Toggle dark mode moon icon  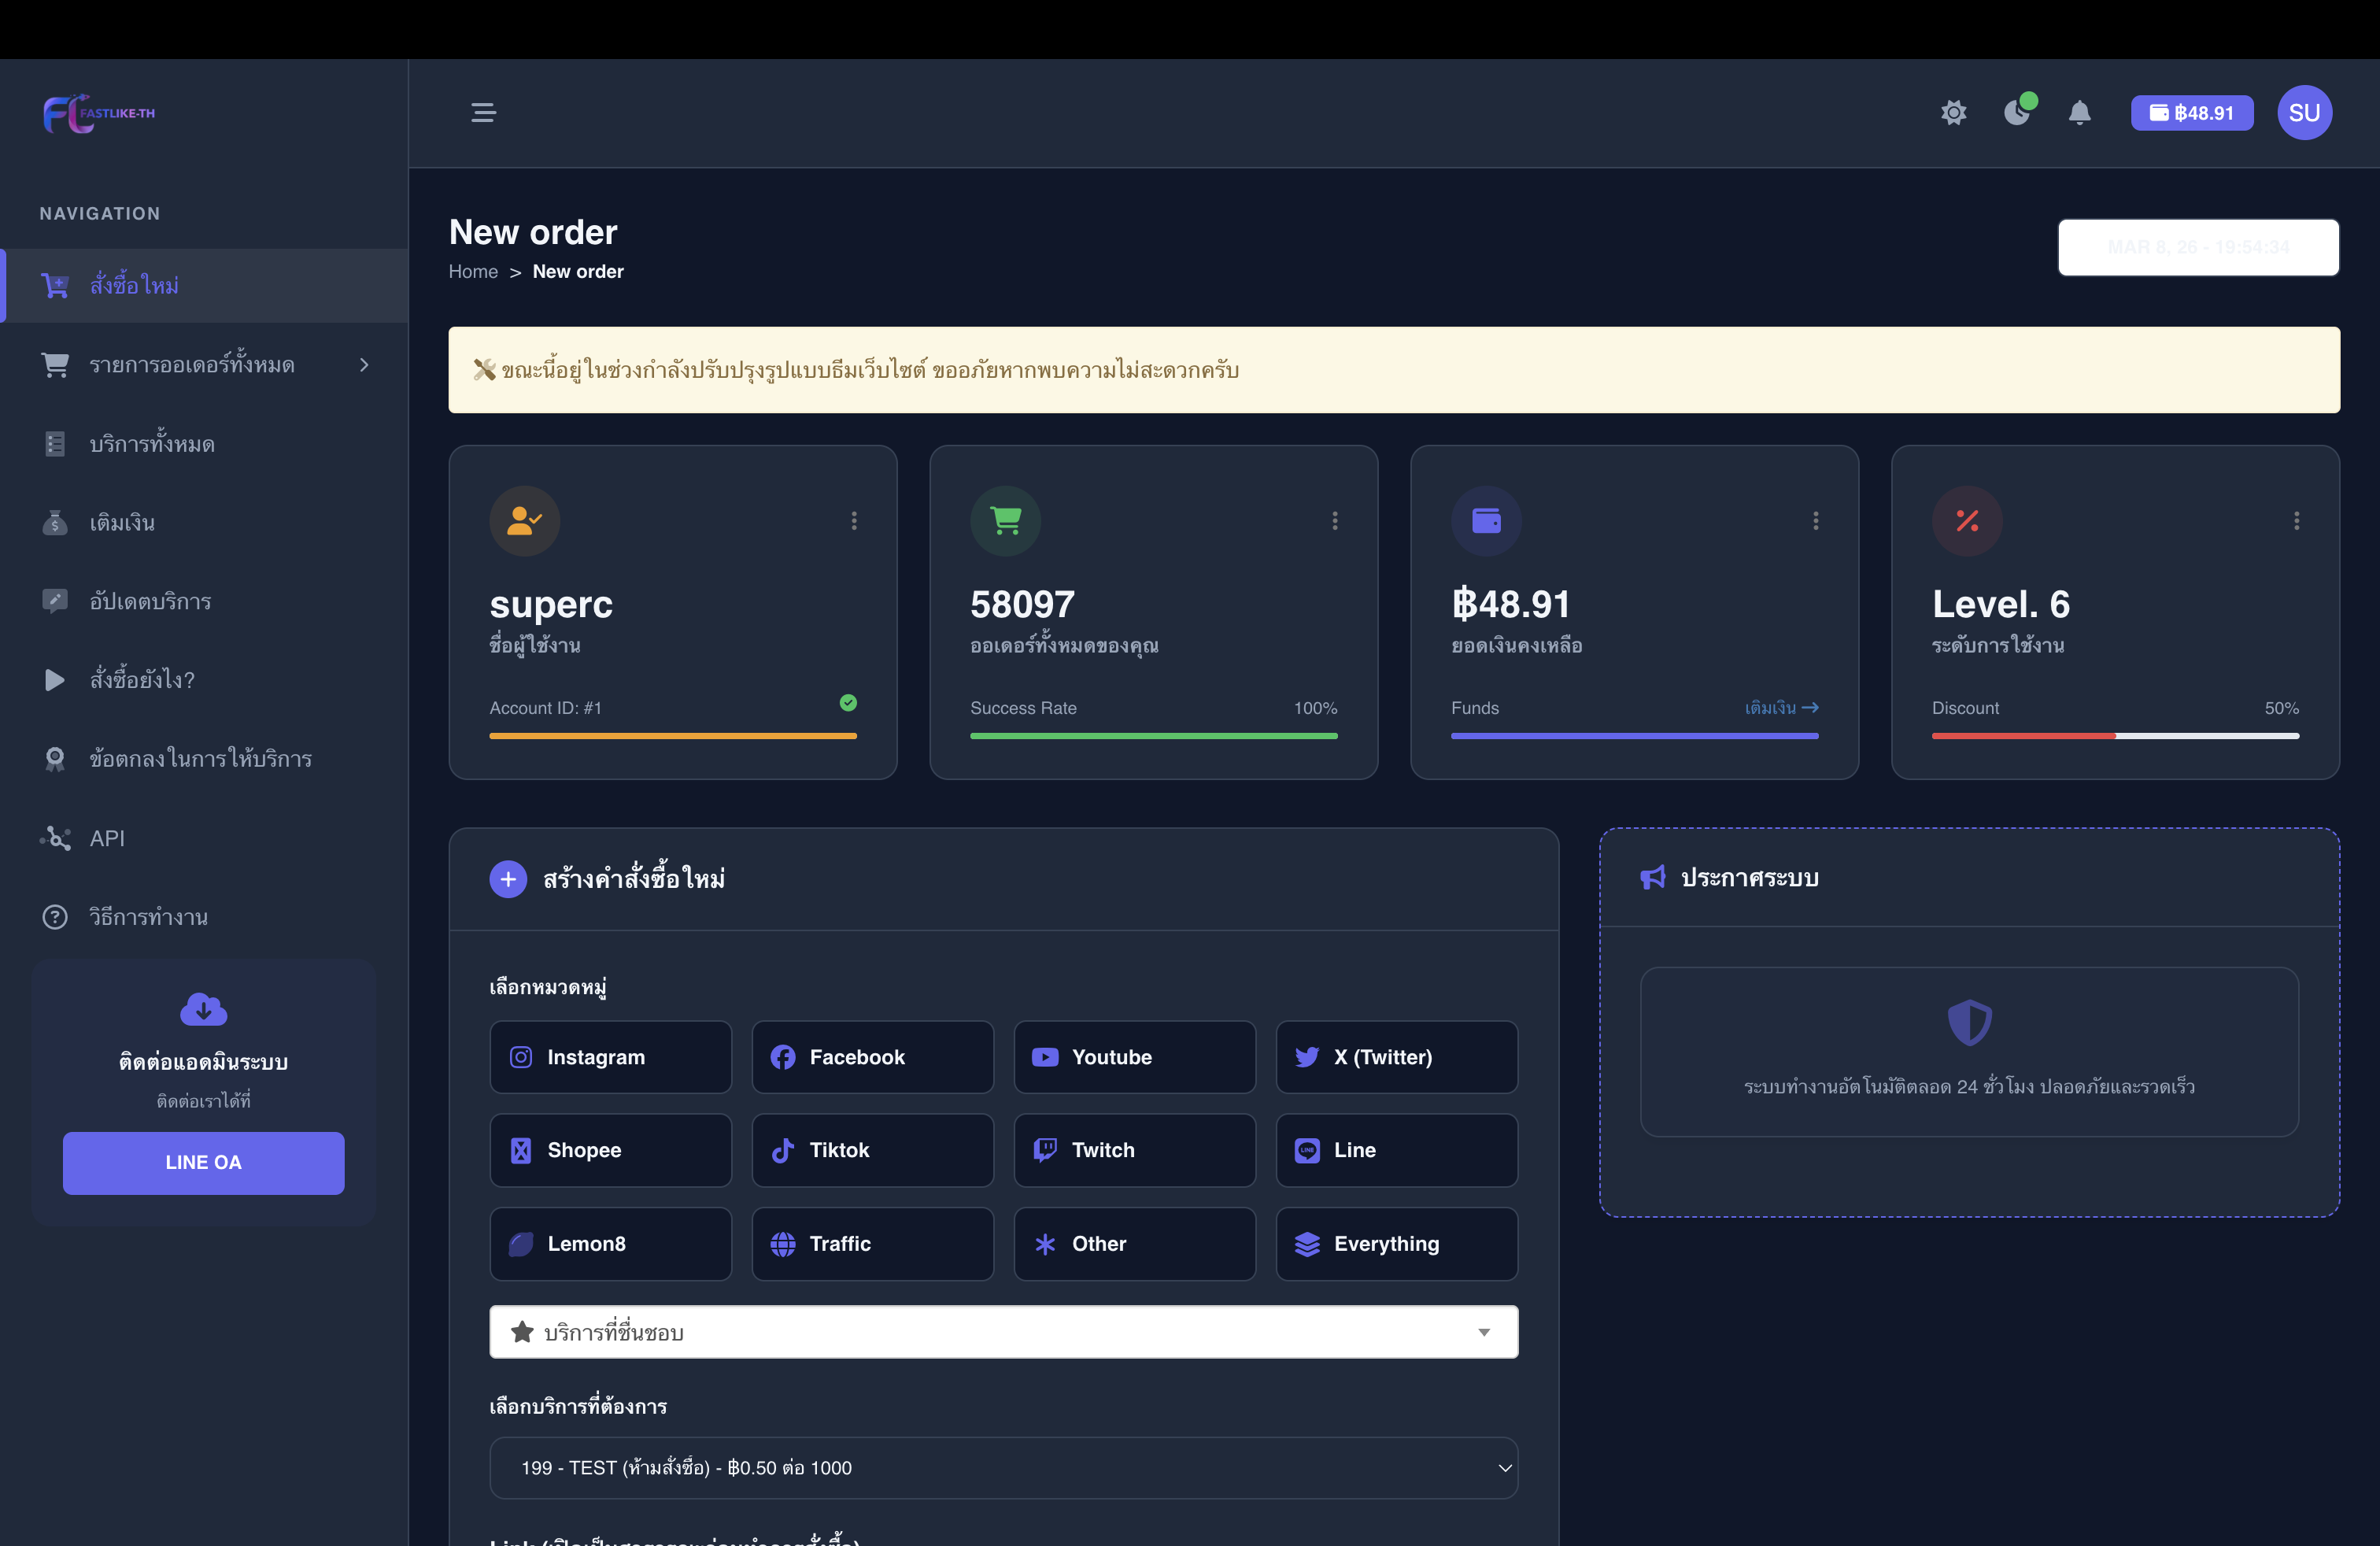pos(2016,112)
